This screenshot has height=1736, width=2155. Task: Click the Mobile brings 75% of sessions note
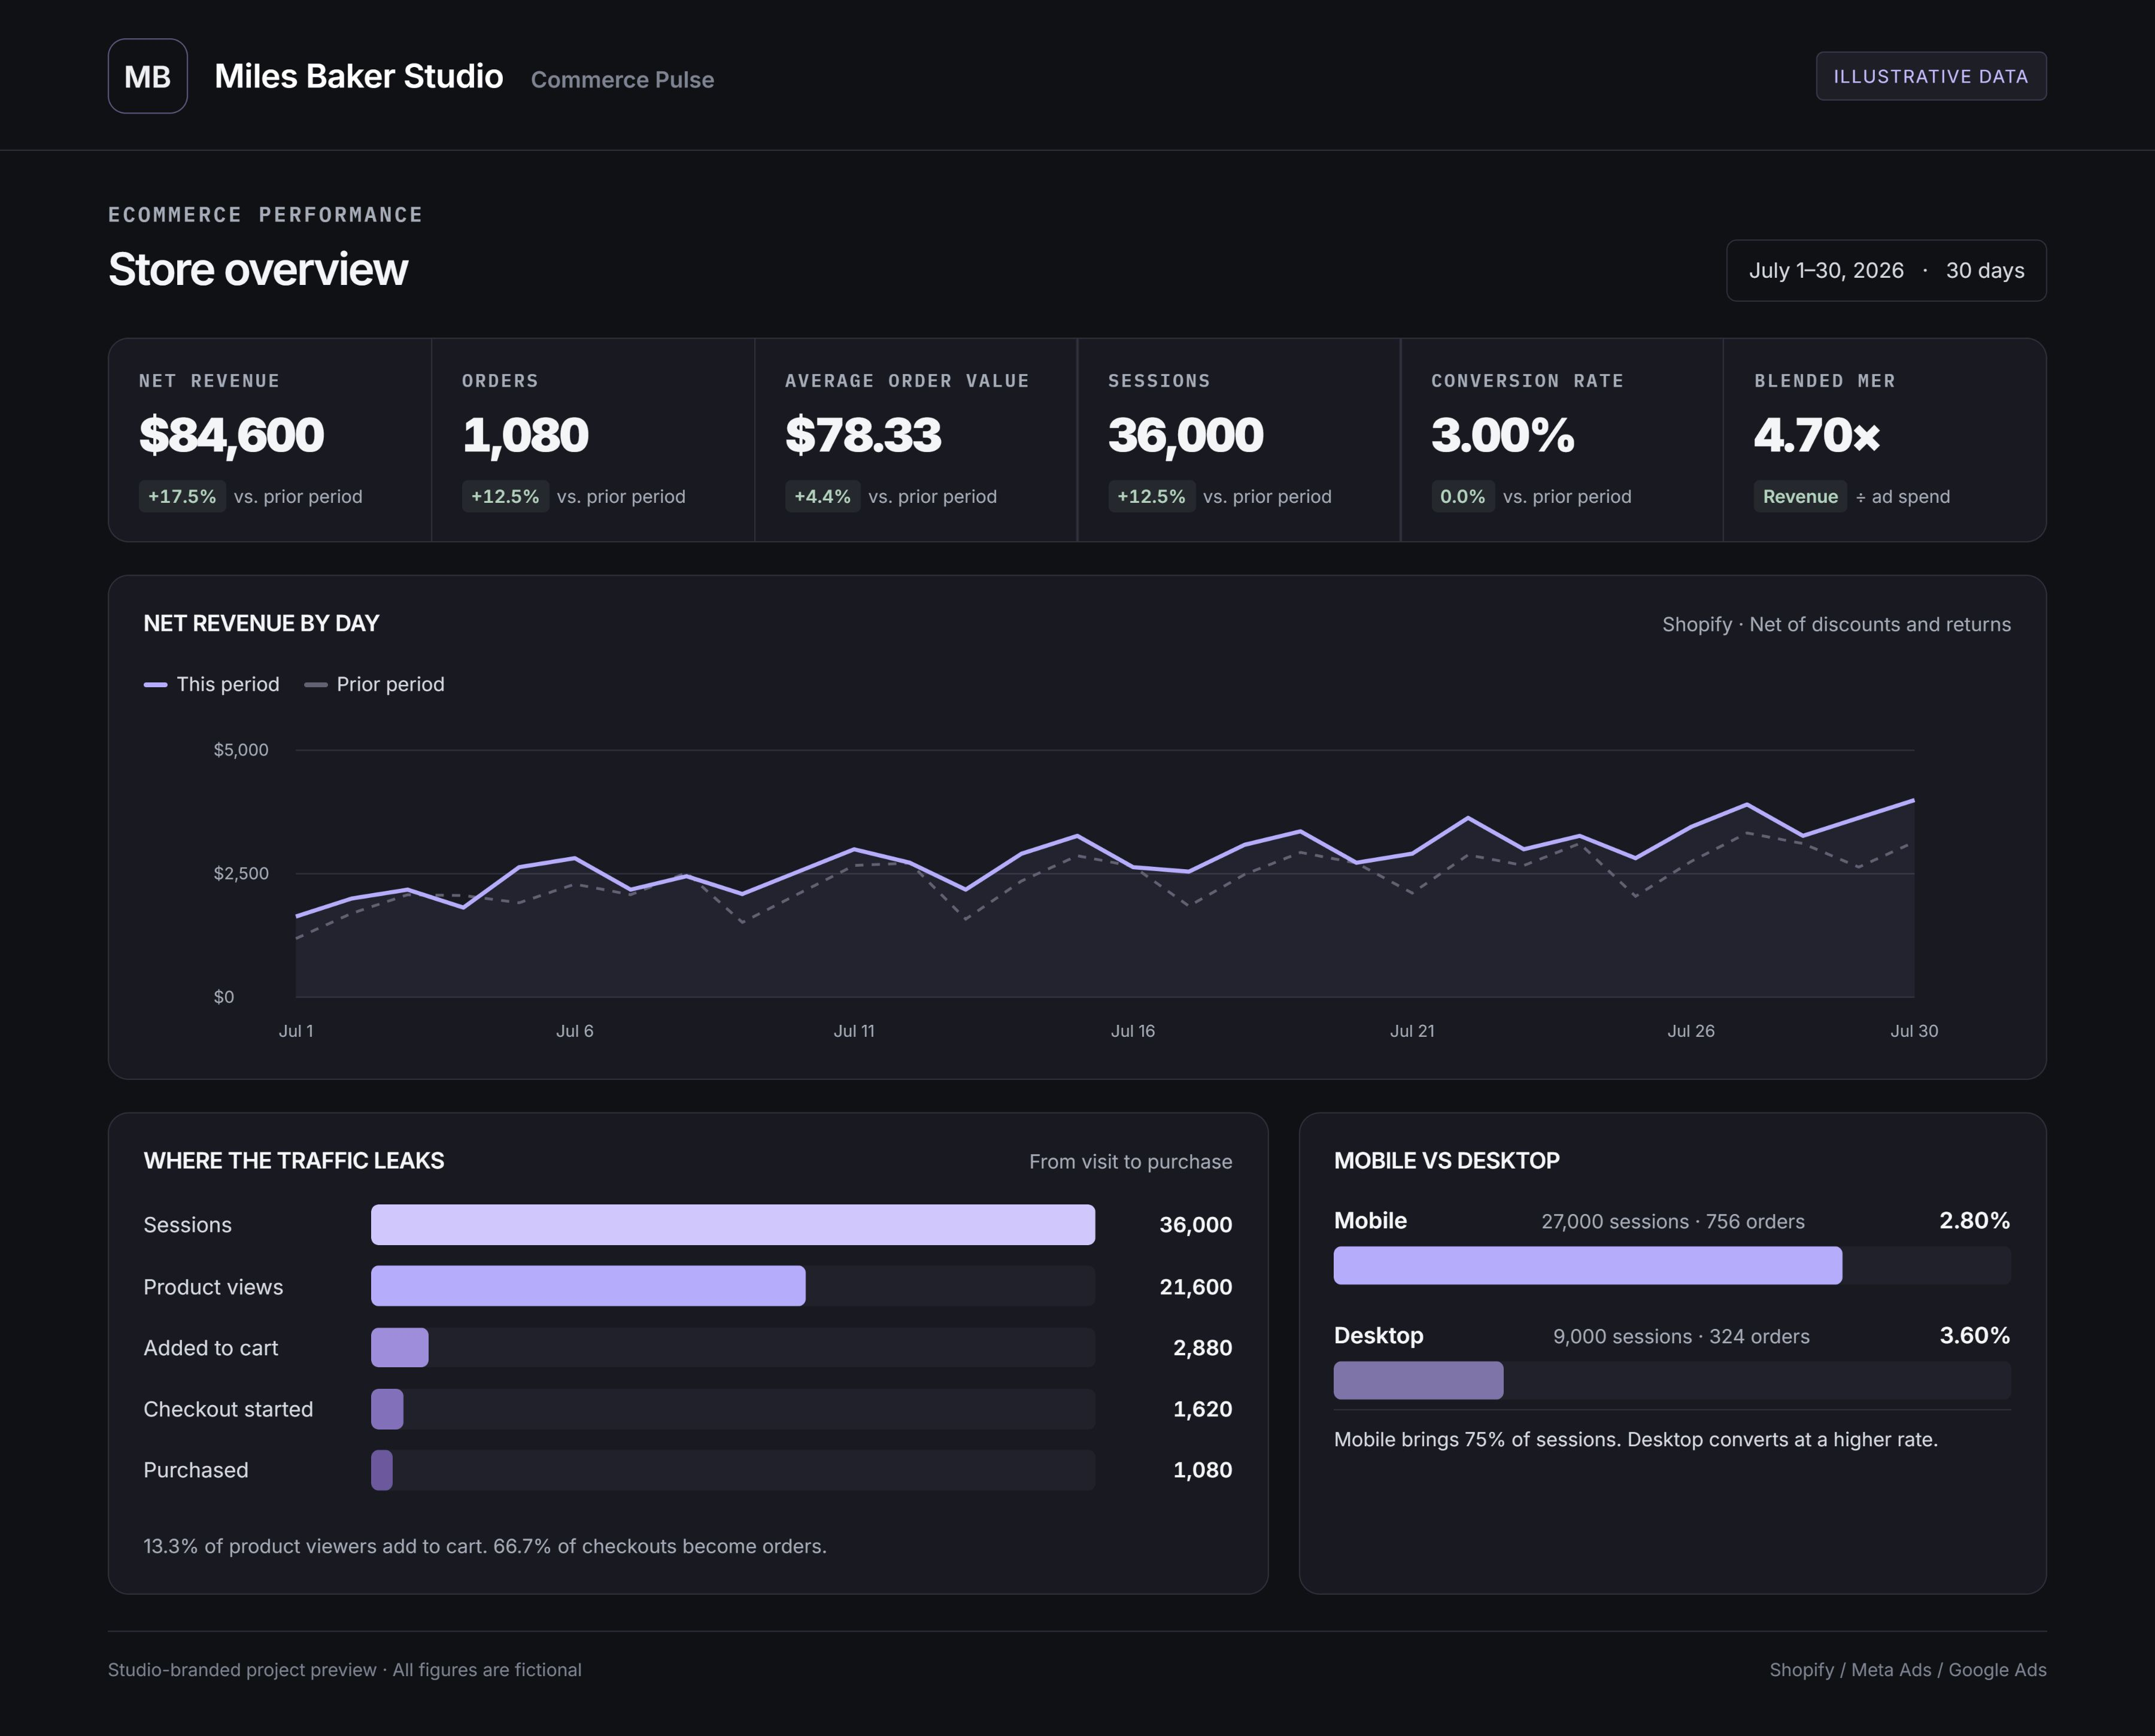[1636, 1439]
